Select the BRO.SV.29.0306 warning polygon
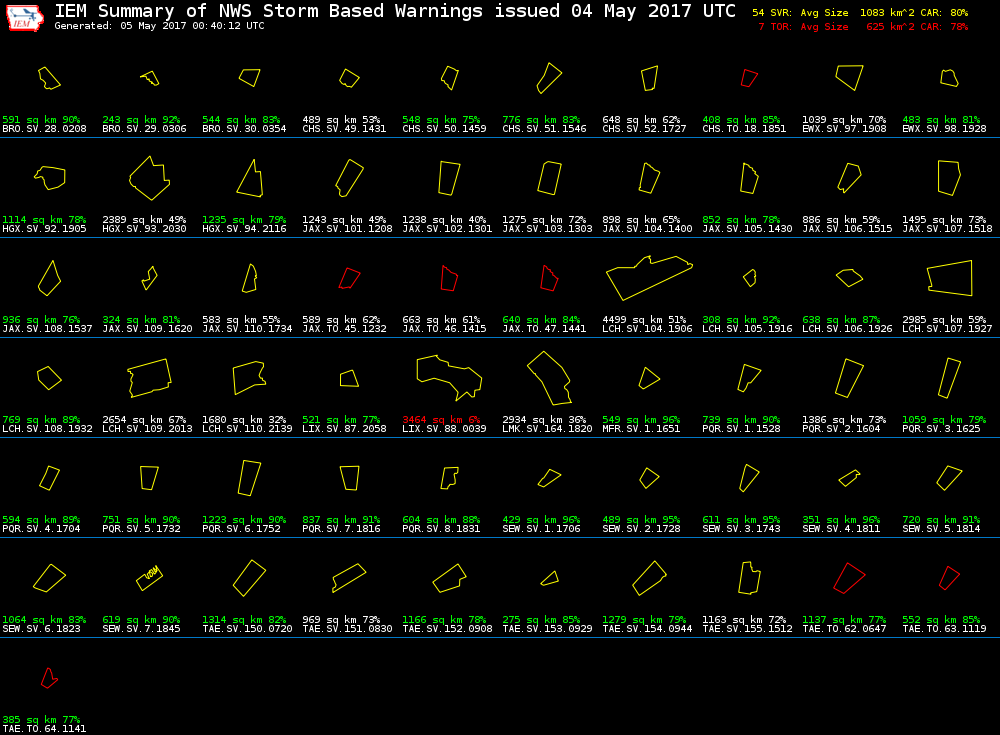 pos(150,78)
